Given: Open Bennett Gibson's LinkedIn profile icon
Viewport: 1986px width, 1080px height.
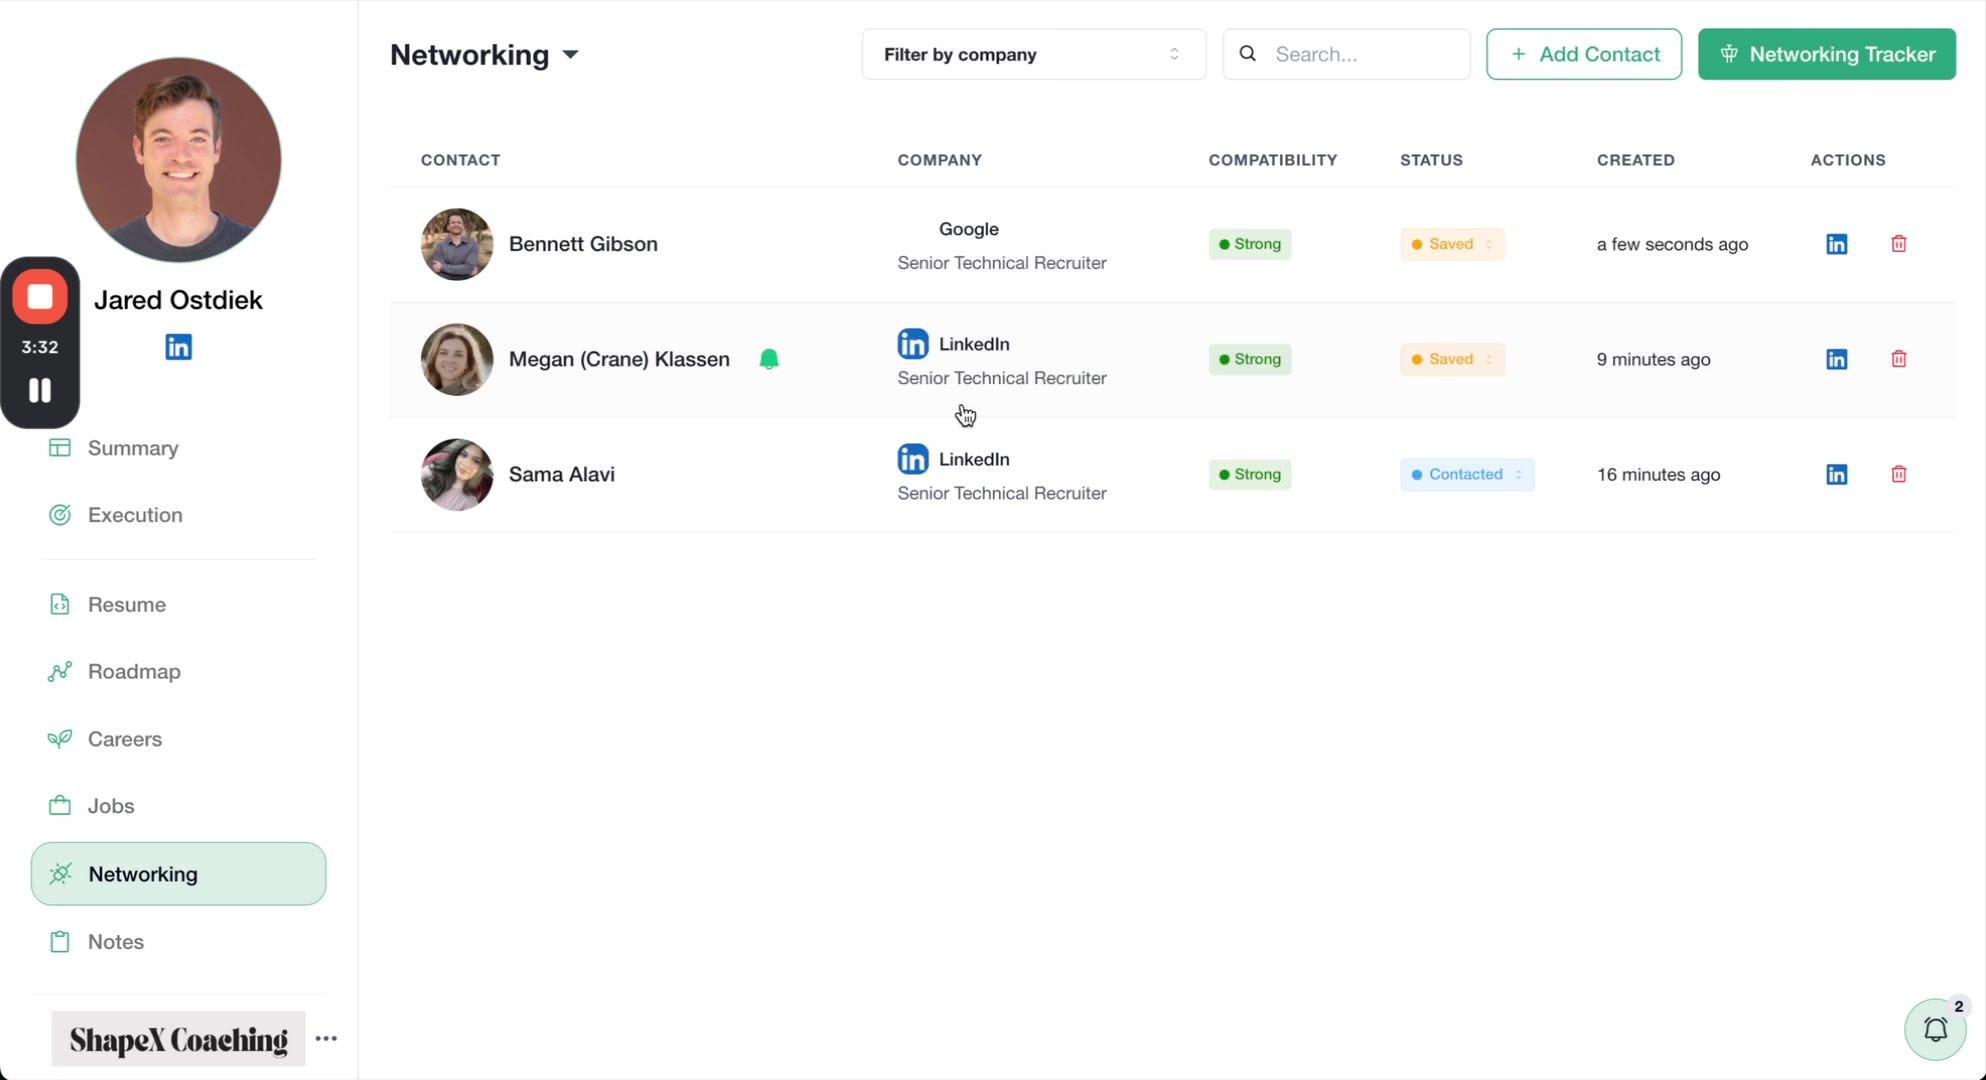Looking at the screenshot, I should tap(1836, 243).
